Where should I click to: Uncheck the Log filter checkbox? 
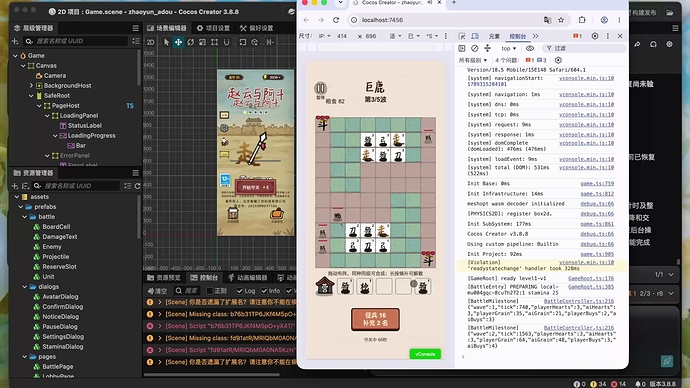(x=239, y=291)
